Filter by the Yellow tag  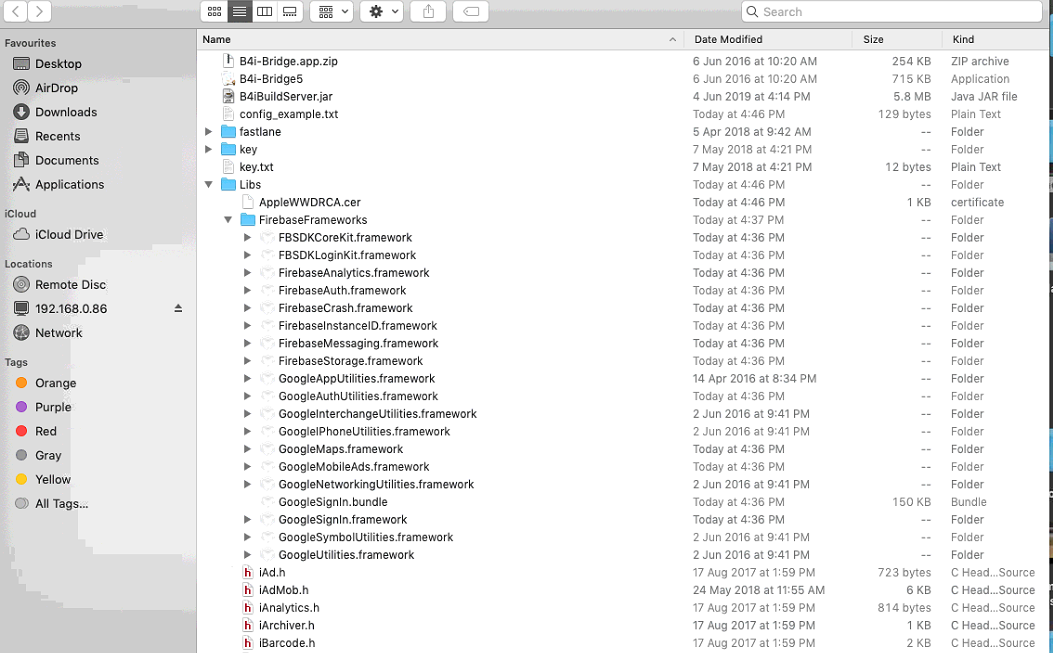pyautogui.click(x=52, y=480)
